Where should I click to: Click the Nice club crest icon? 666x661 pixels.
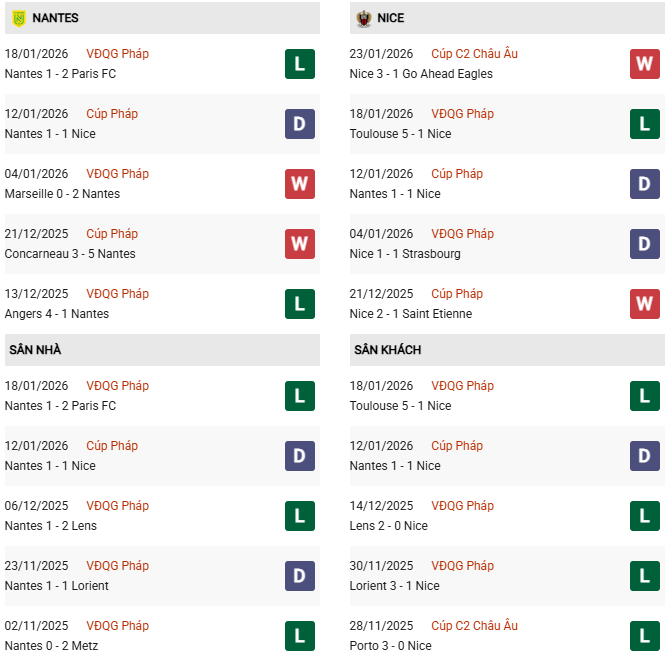[x=363, y=18]
